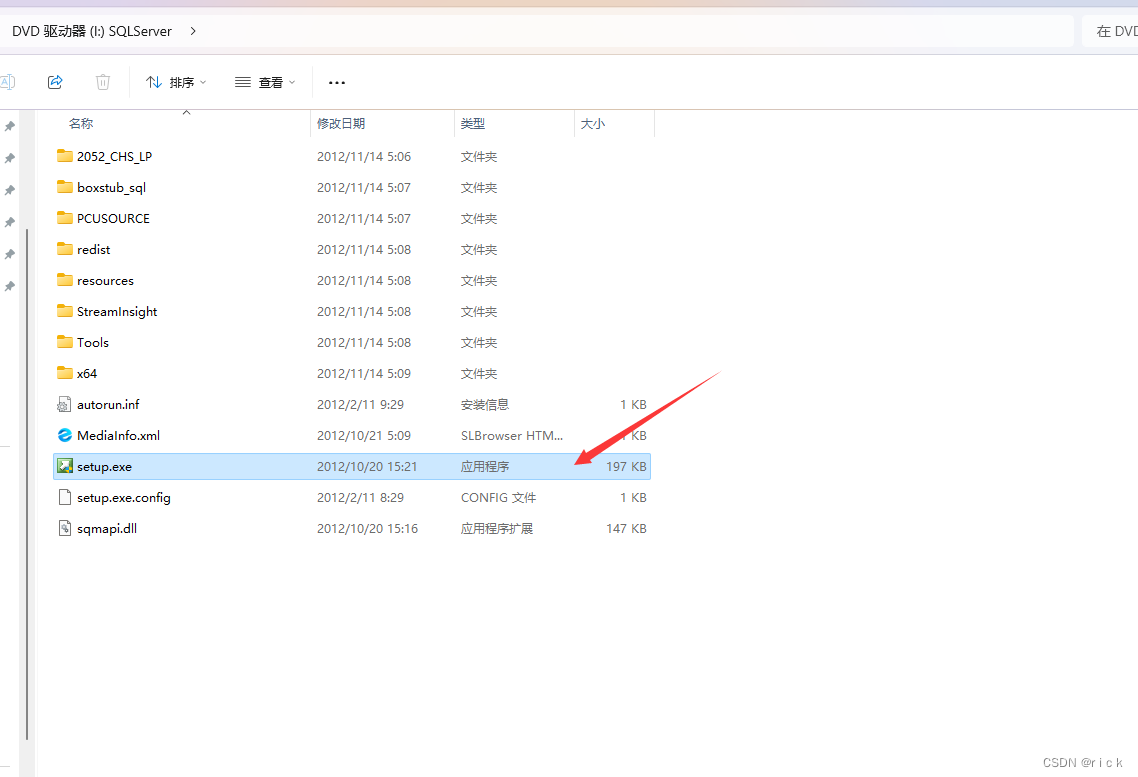Open the See more ellipsis menu

(x=336, y=82)
